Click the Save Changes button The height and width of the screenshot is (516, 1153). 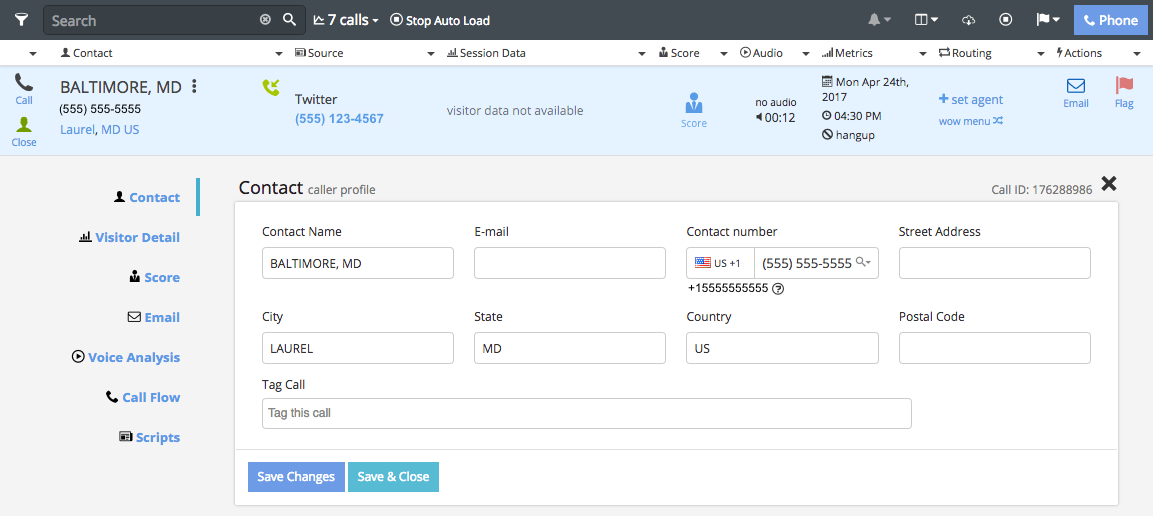coord(296,477)
